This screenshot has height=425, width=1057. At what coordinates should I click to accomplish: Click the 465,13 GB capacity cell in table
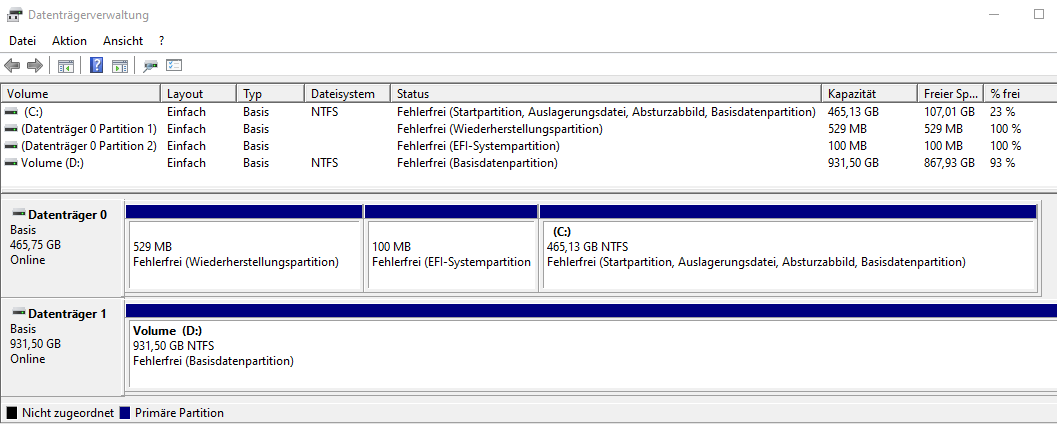853,111
